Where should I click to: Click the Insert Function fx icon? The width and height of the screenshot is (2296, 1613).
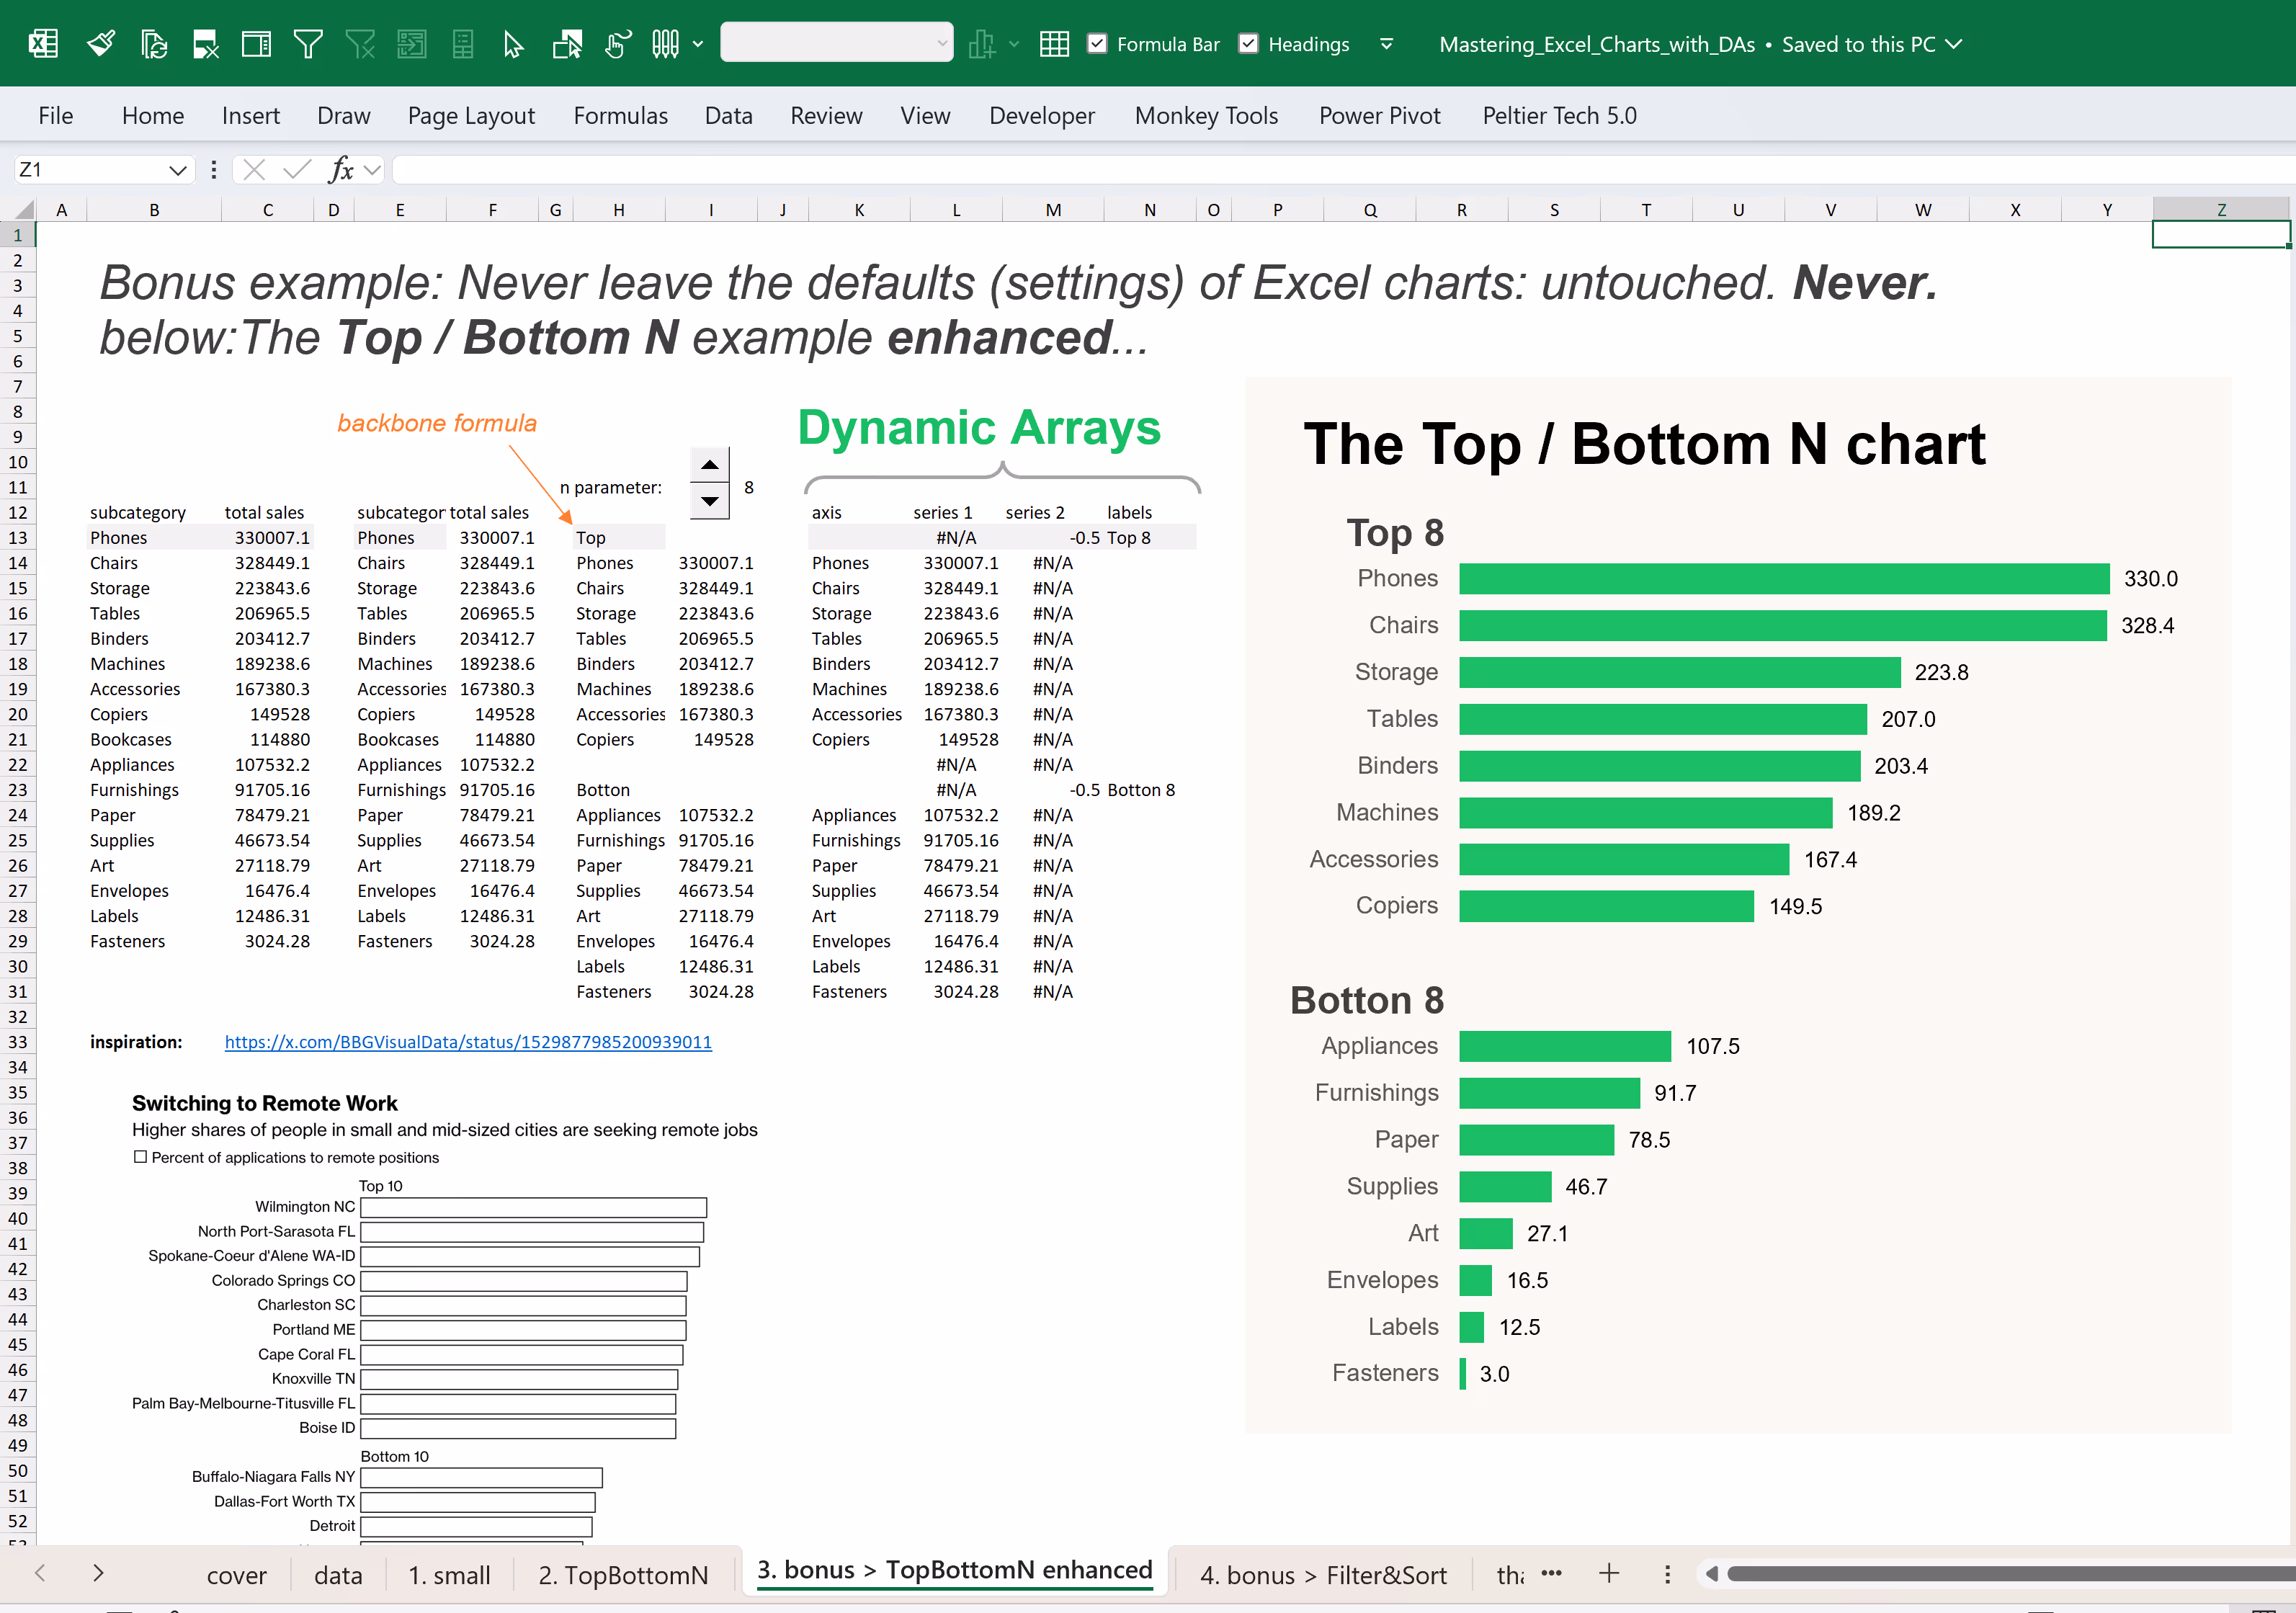point(341,170)
